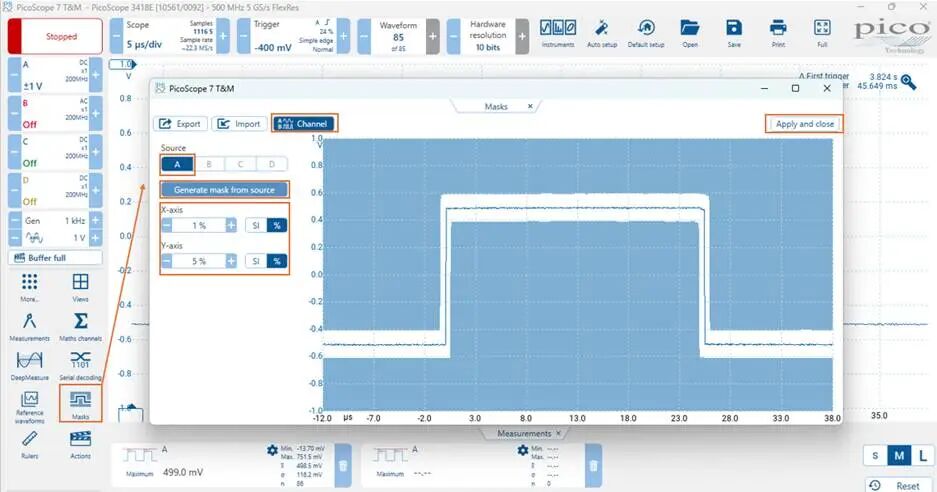Save the capture with Save icon
This screenshot has width=937, height=492.
734,33
